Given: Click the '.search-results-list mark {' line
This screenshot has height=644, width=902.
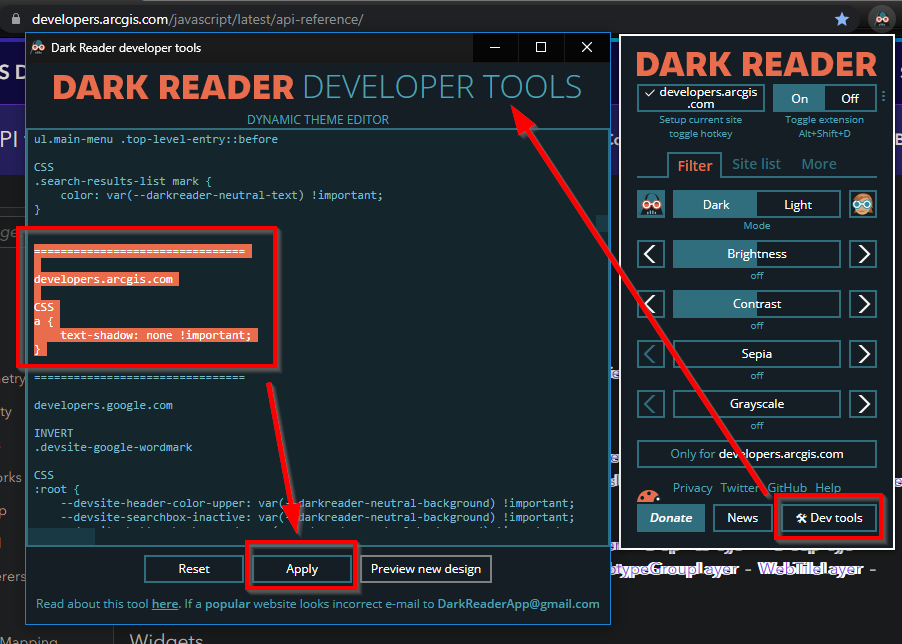Looking at the screenshot, I should (123, 181).
